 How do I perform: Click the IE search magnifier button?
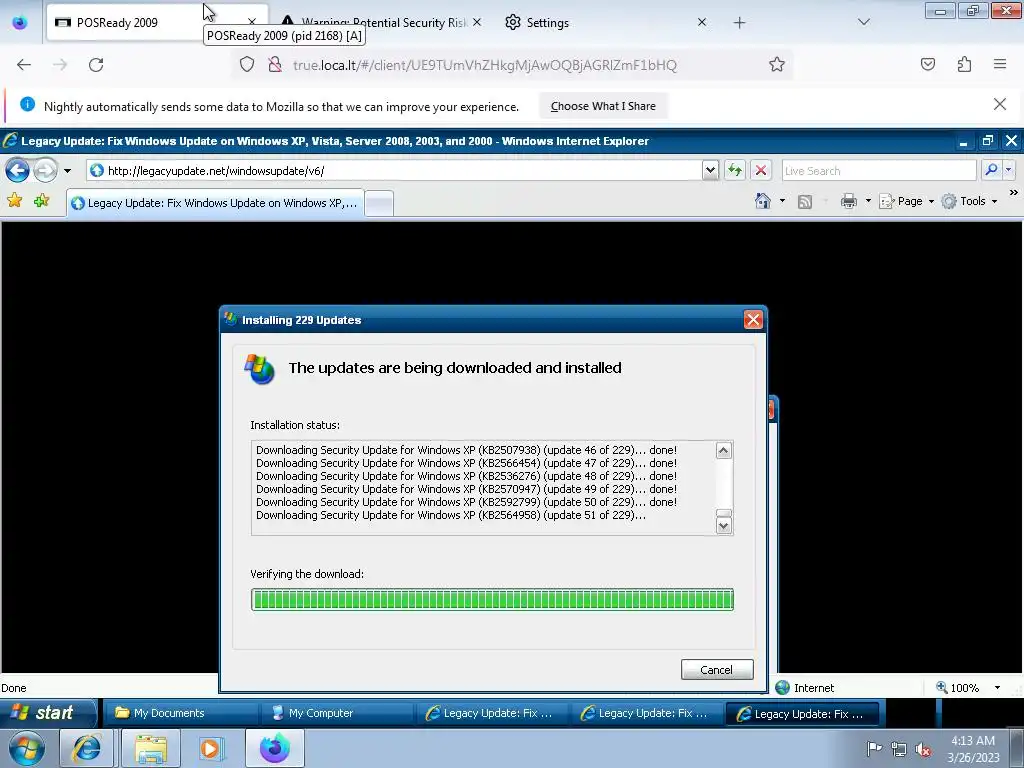click(991, 170)
